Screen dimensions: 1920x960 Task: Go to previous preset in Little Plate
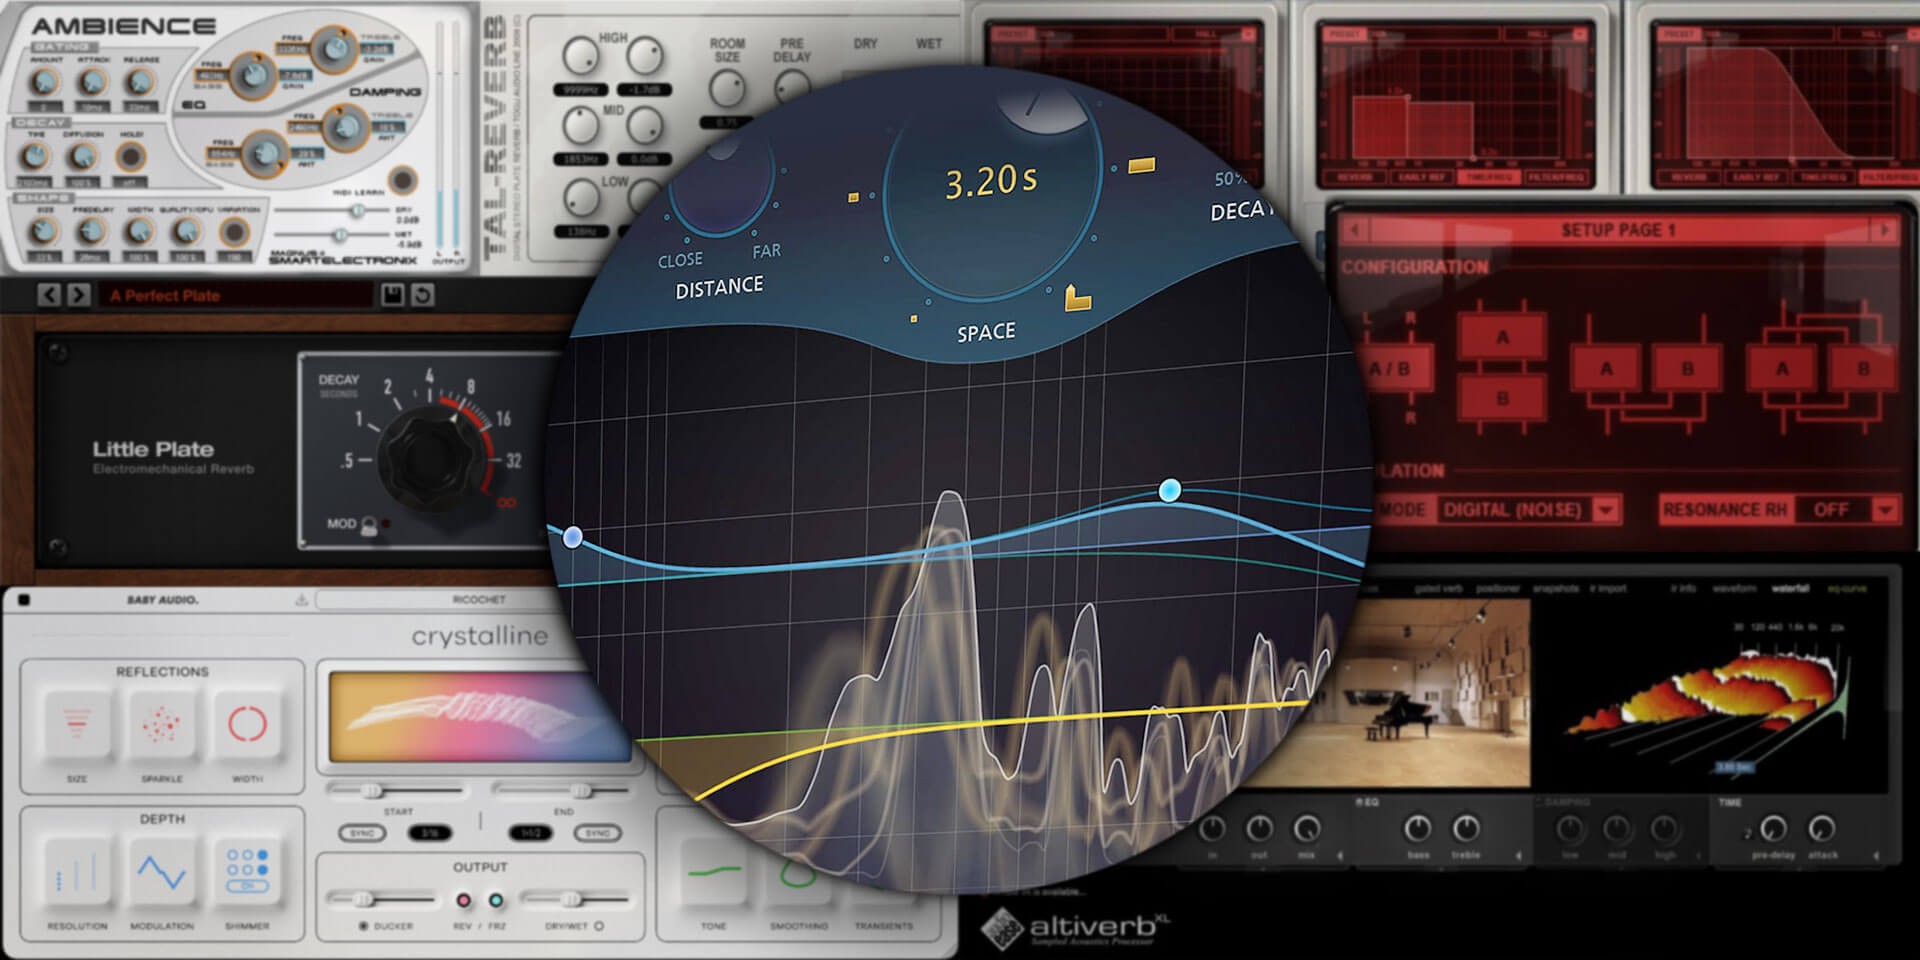[48, 295]
